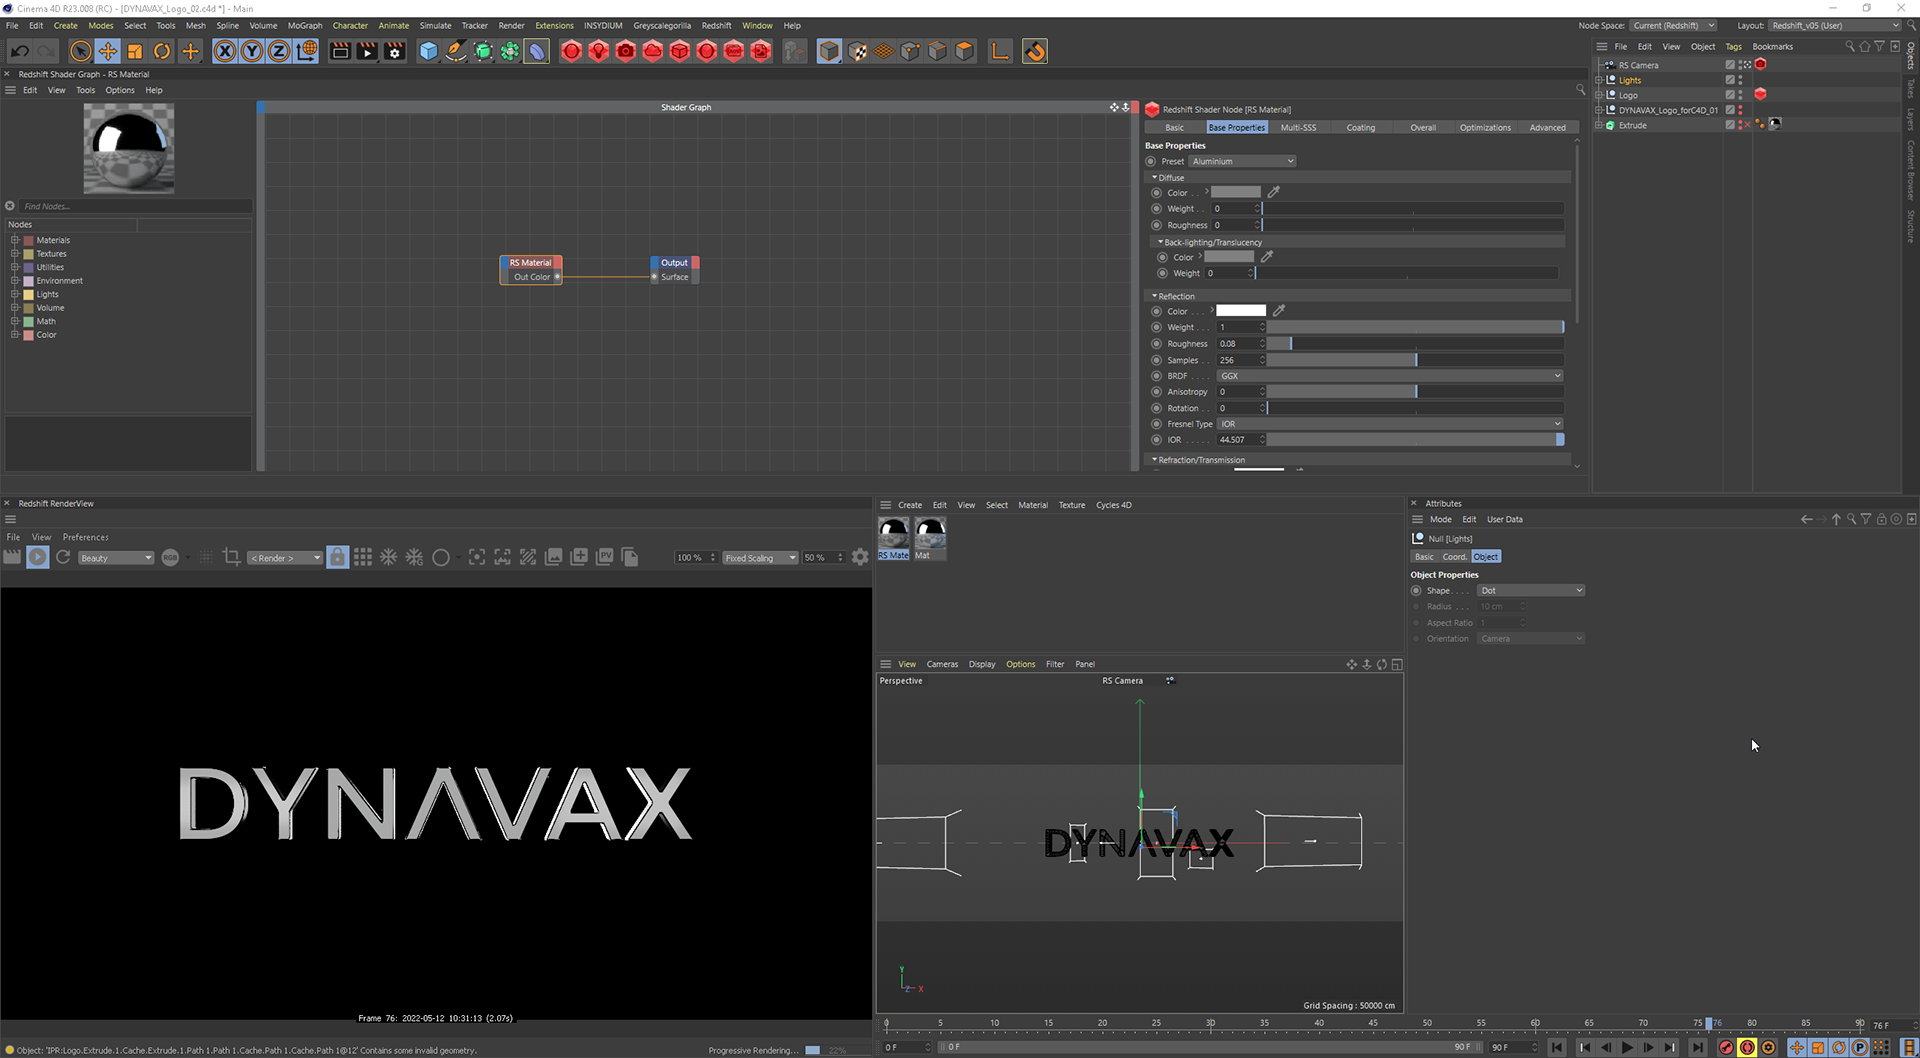Start IPR render play button
The height and width of the screenshot is (1058, 1920).
click(x=37, y=557)
